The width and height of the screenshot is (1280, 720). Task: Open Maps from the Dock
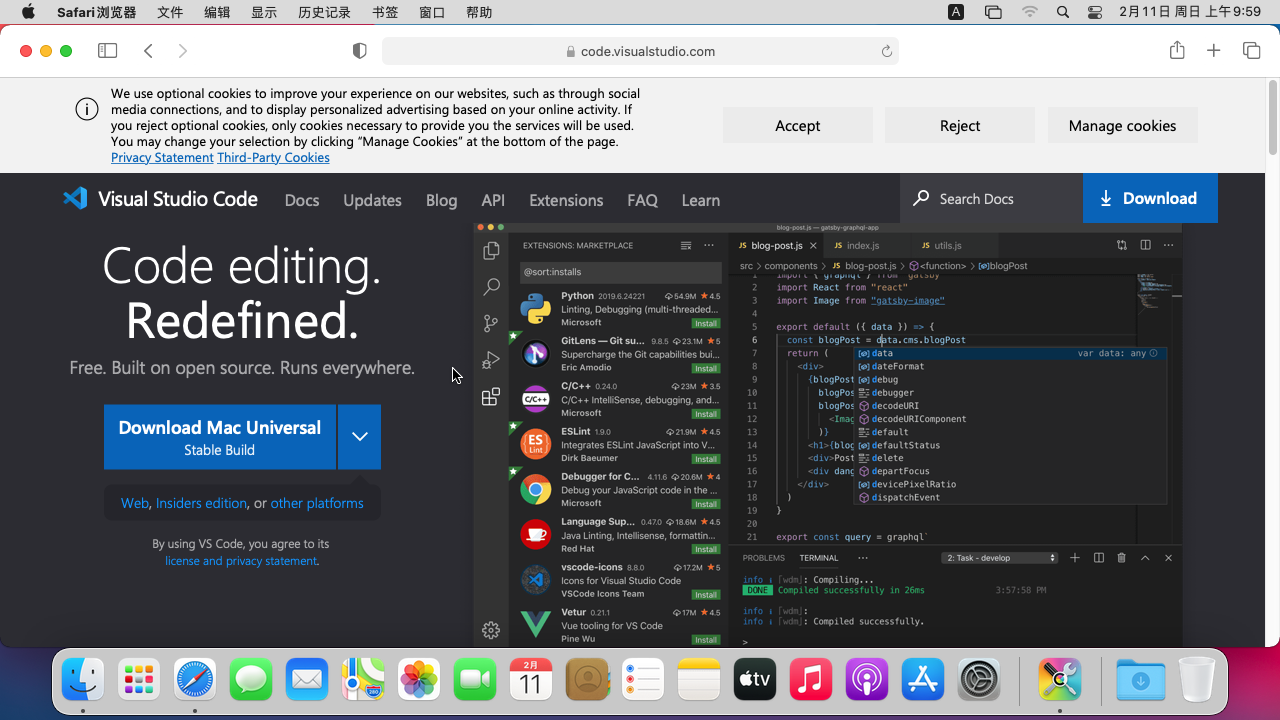pyautogui.click(x=363, y=681)
